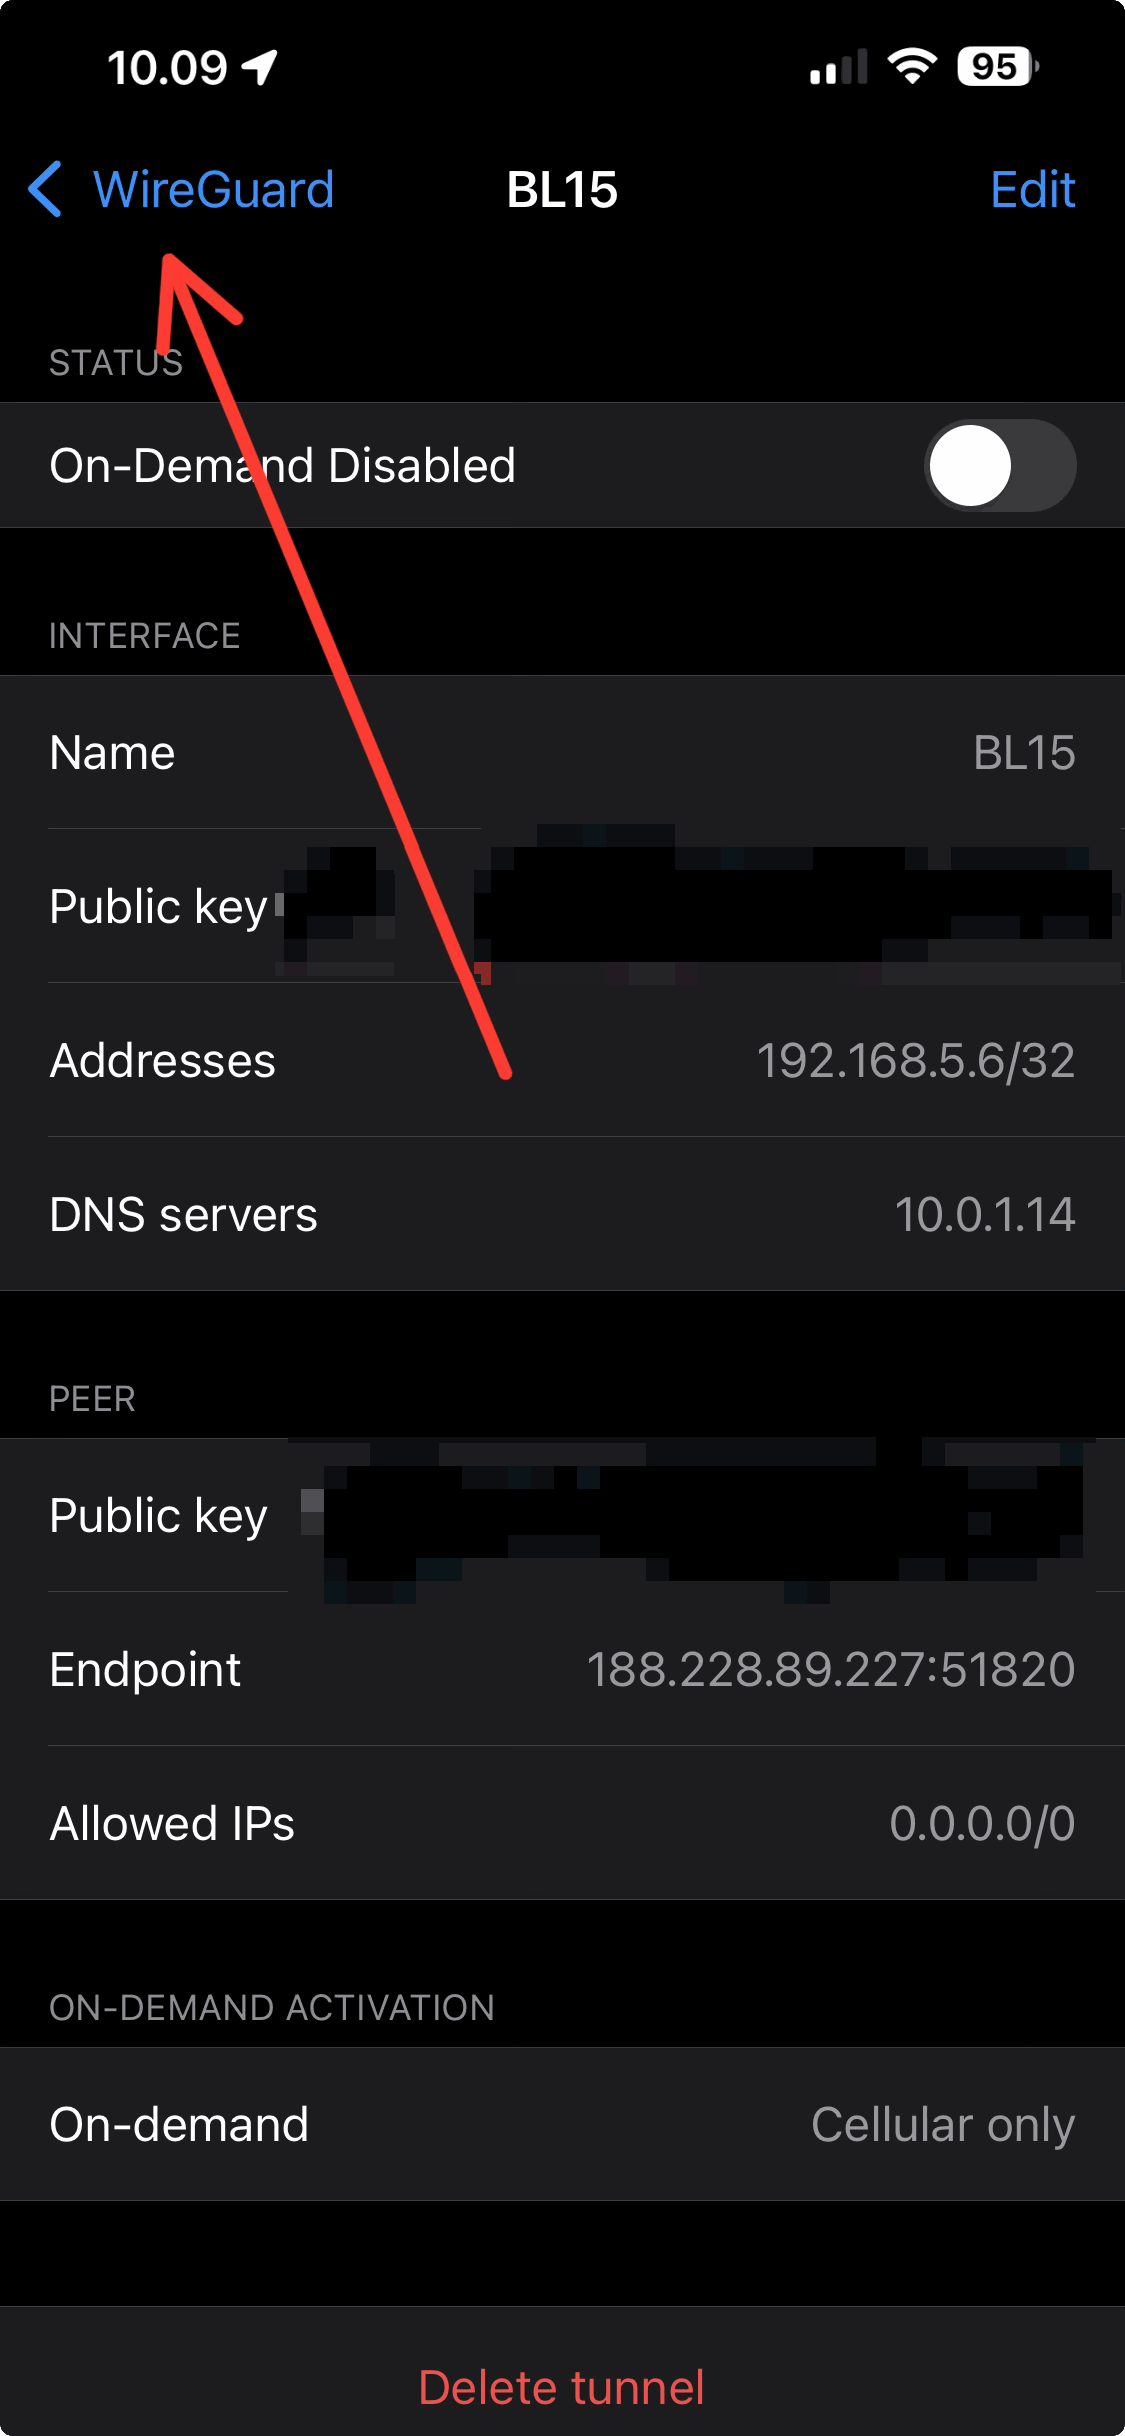The width and height of the screenshot is (1125, 2436).
Task: Tap the BL15 navigation title
Action: [x=562, y=189]
